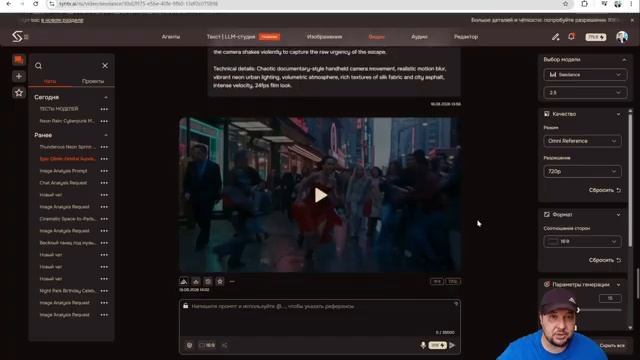This screenshot has width=640, height=360.
Task: Click the Pro plan badge in header
Action: [596, 37]
